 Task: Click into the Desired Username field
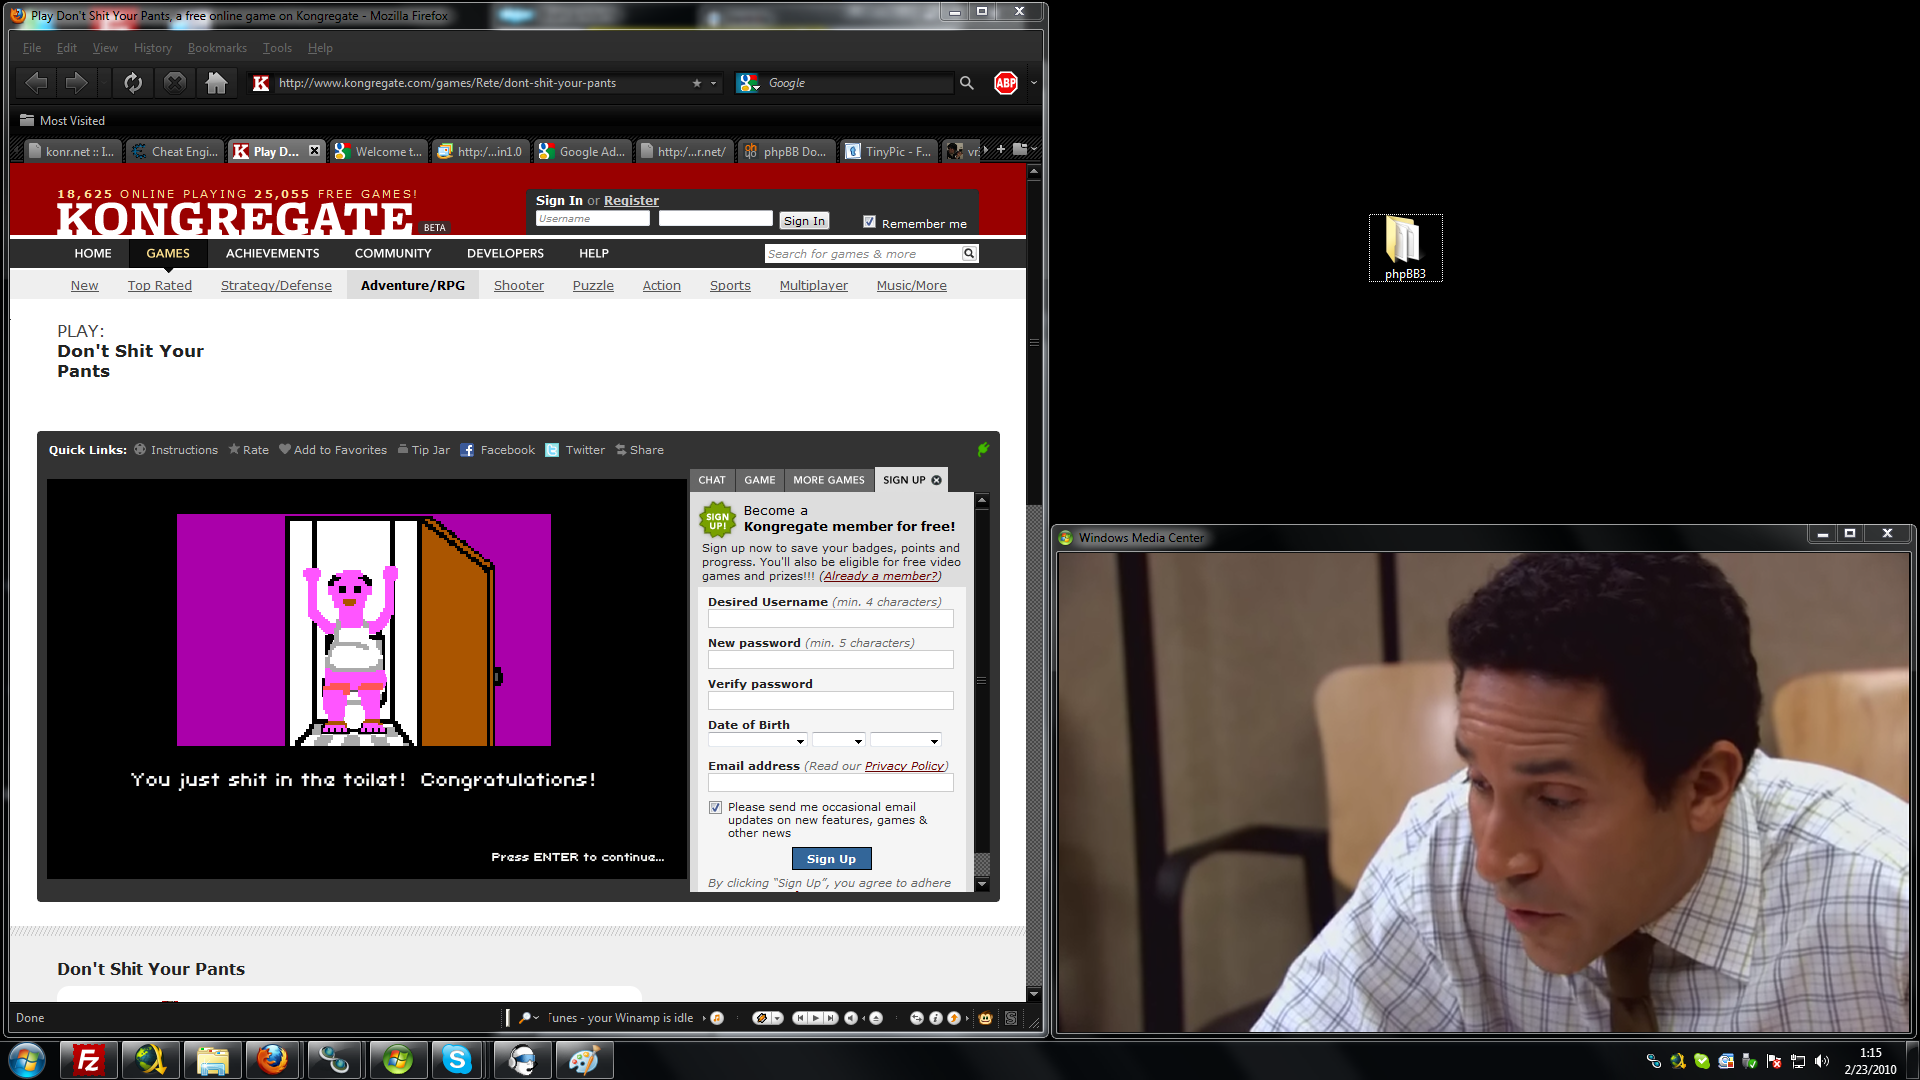pos(830,619)
